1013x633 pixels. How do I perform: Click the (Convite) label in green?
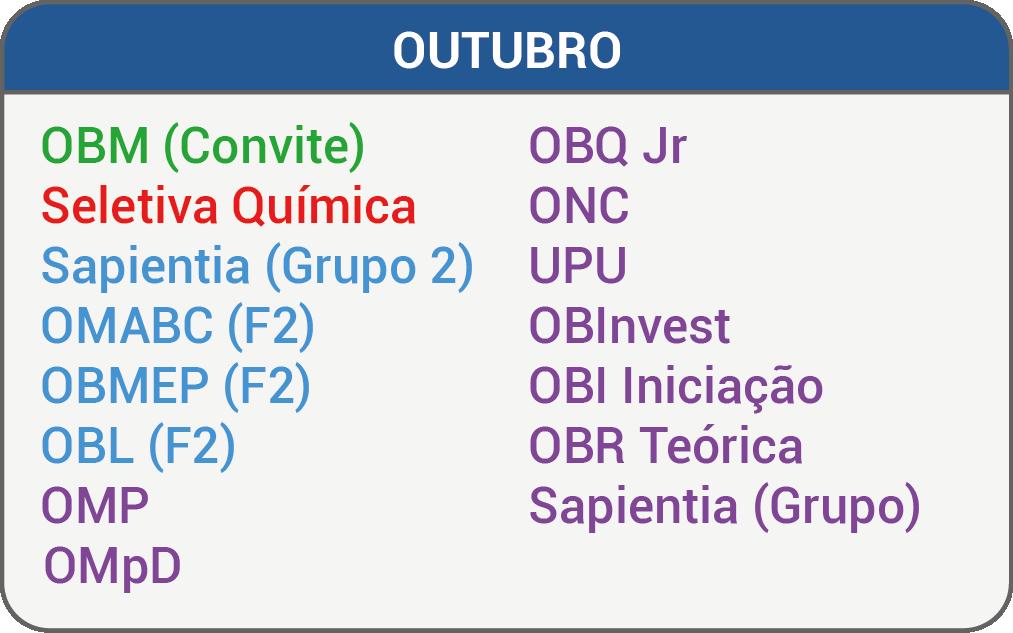click(x=264, y=147)
